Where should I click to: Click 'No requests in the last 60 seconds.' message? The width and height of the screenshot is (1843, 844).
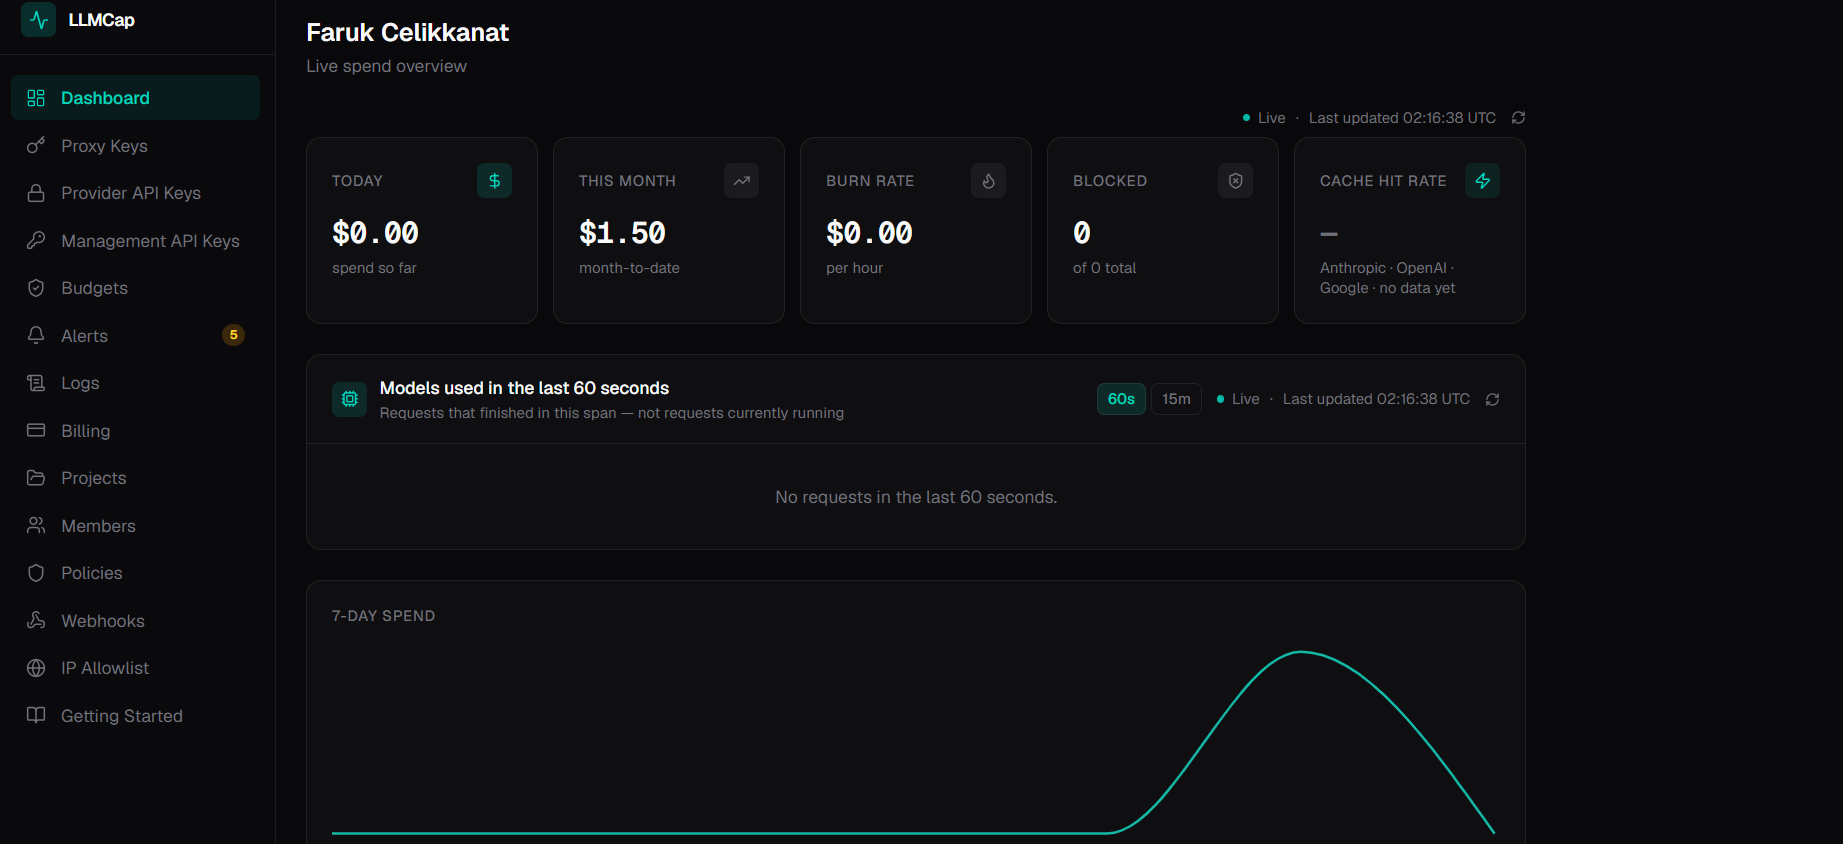click(916, 497)
